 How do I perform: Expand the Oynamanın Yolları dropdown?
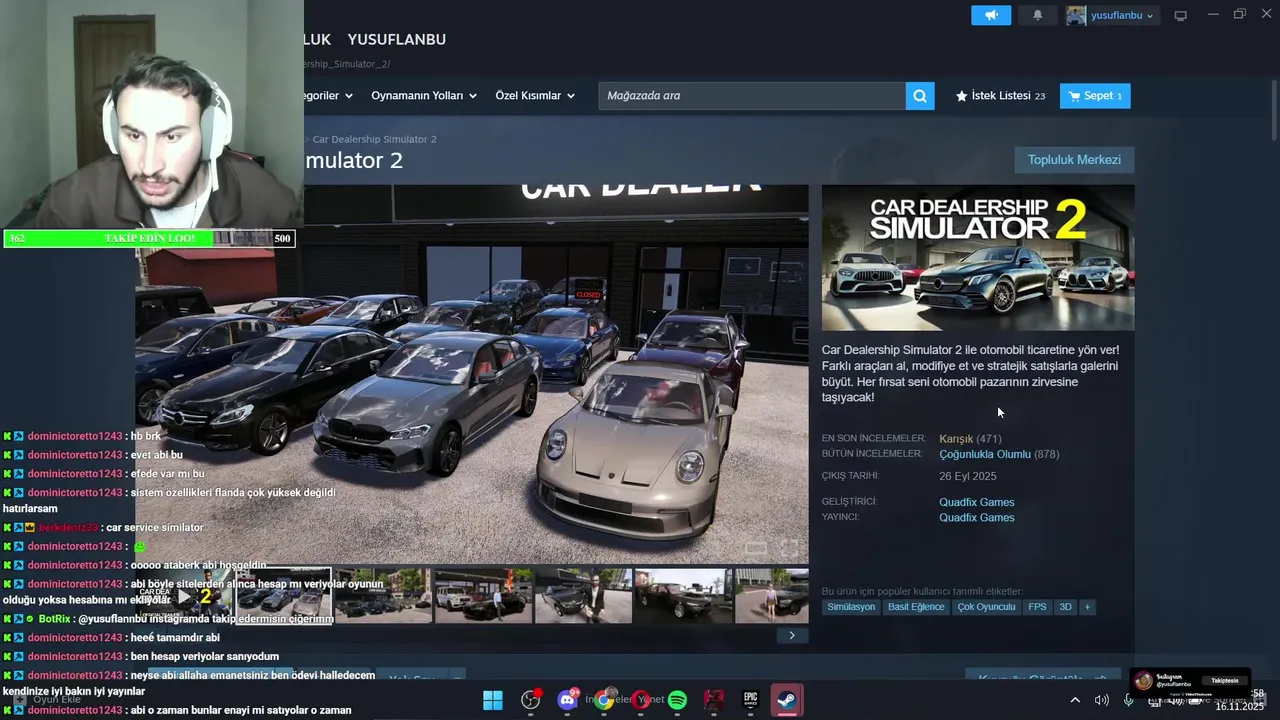click(x=424, y=96)
